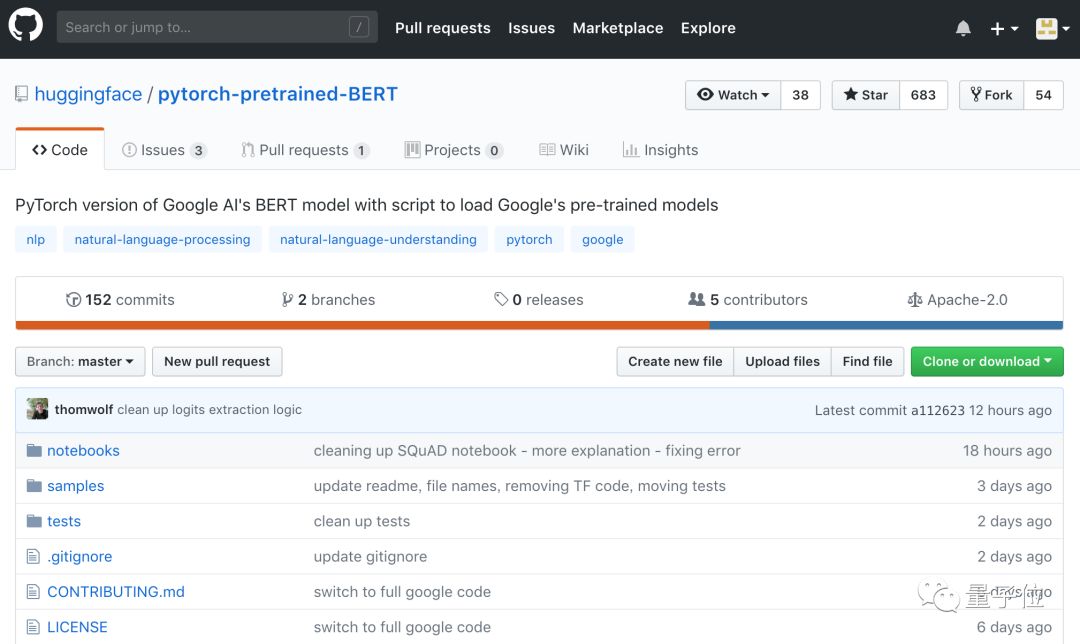
Task: Expand the Branch: master dropdown
Action: click(x=80, y=362)
